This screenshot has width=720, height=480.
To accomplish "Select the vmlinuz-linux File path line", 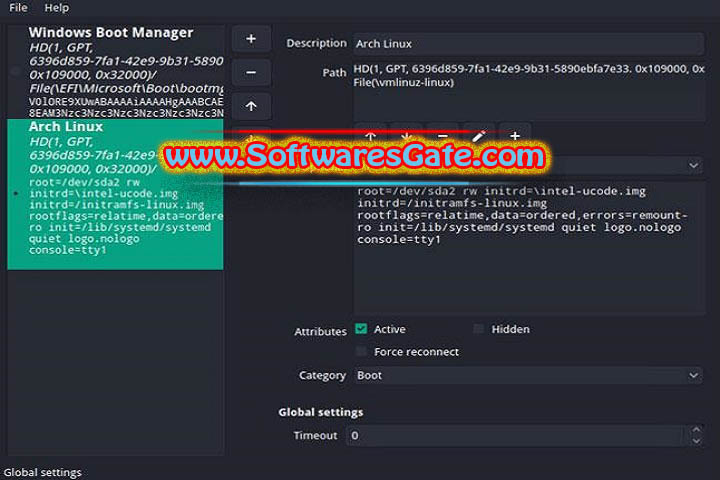I will 403,83.
